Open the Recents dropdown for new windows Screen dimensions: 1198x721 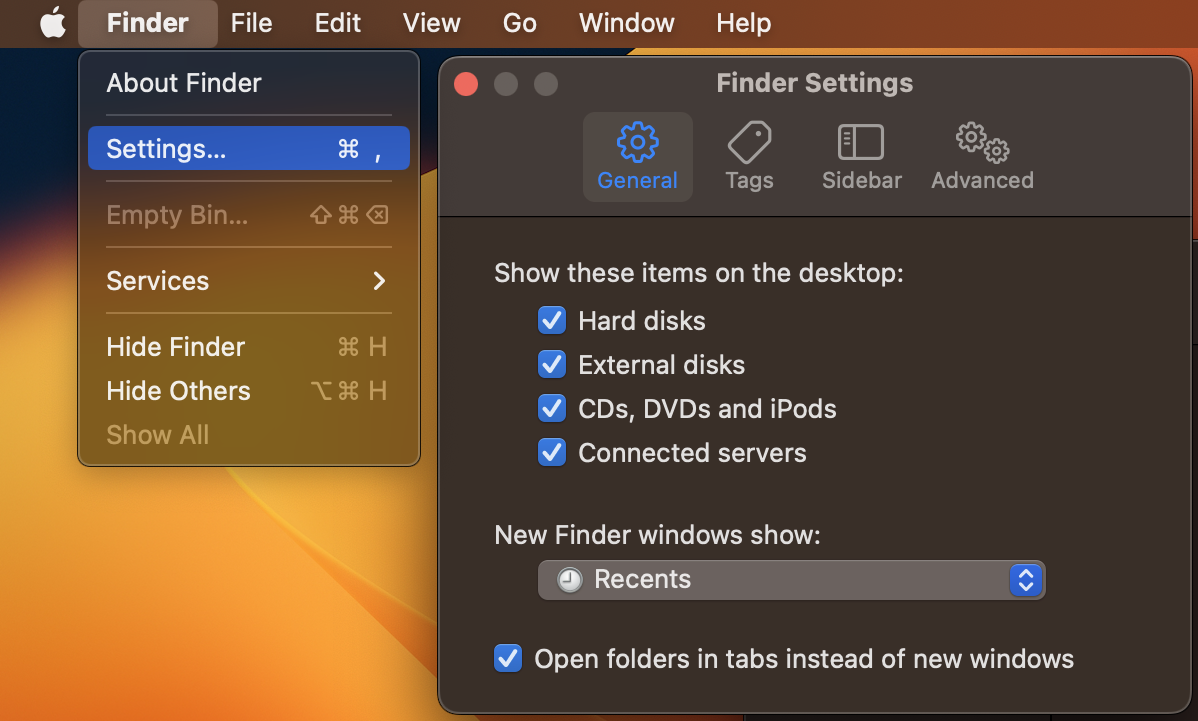792,580
